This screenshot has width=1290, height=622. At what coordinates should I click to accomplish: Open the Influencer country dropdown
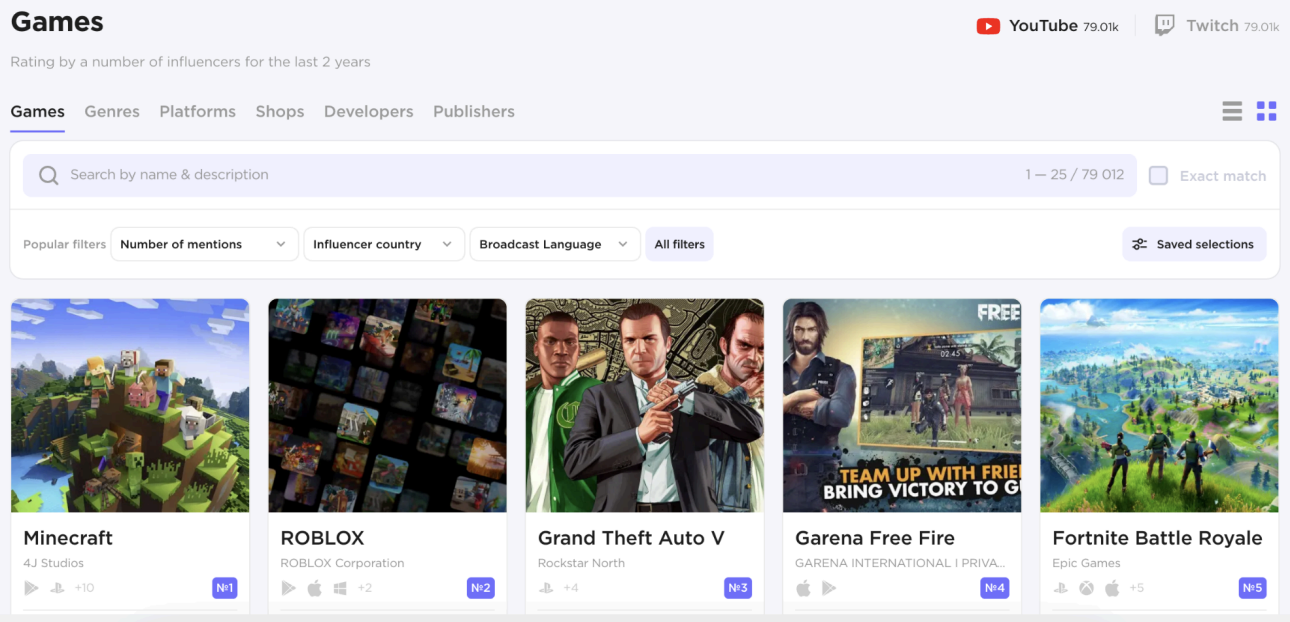point(384,244)
